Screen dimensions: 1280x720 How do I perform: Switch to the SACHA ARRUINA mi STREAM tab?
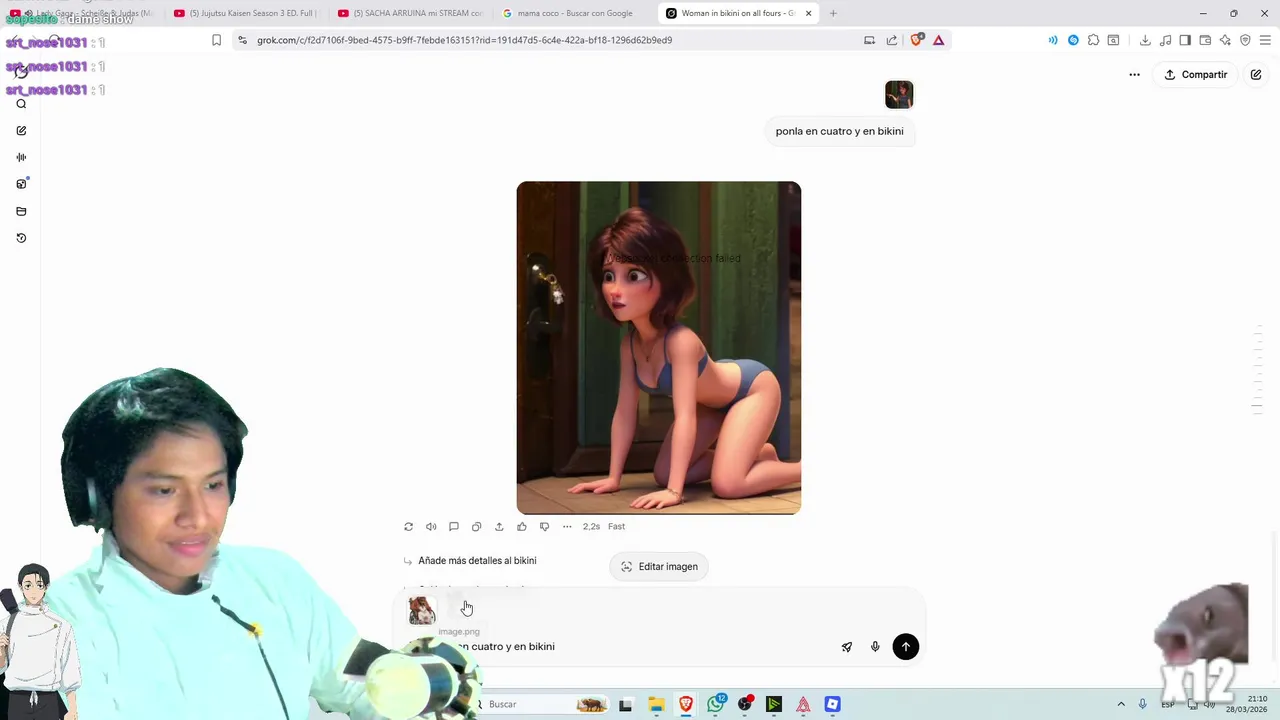pos(410,13)
